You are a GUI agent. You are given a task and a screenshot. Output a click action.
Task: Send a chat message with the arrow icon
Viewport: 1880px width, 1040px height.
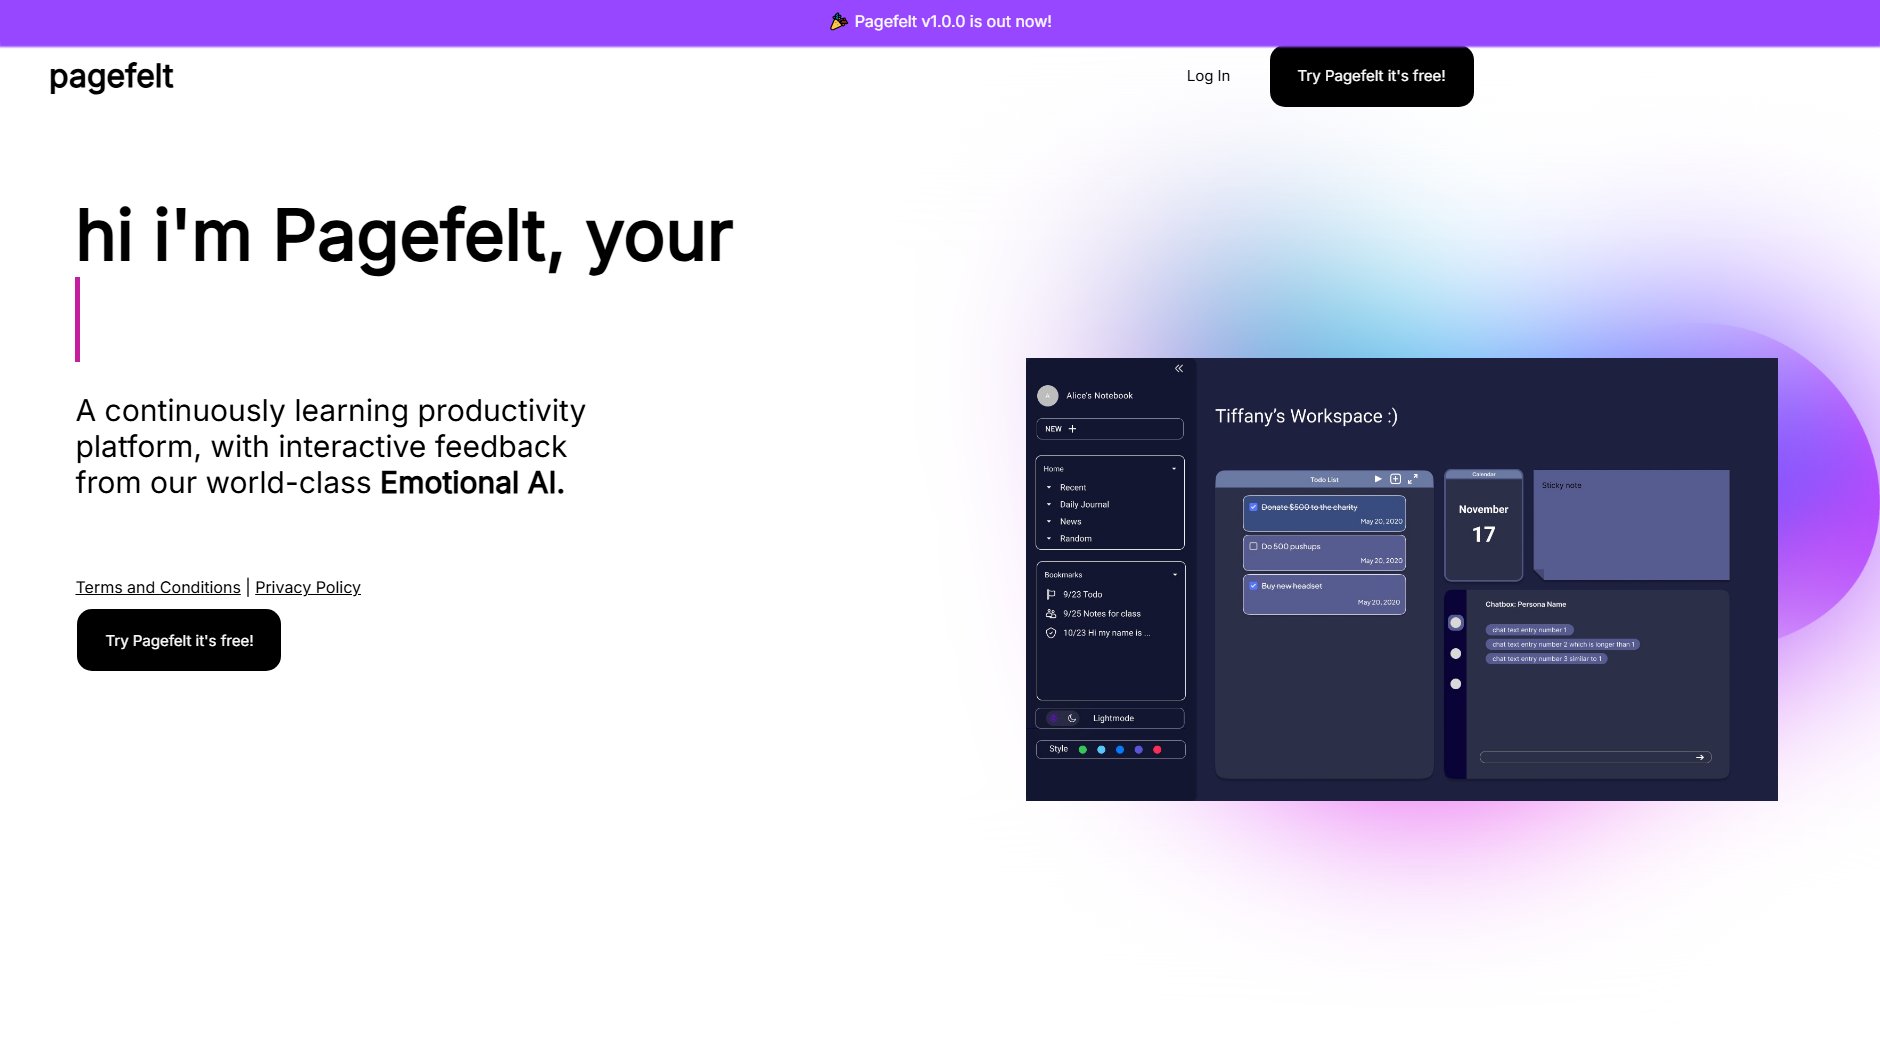(x=1700, y=757)
